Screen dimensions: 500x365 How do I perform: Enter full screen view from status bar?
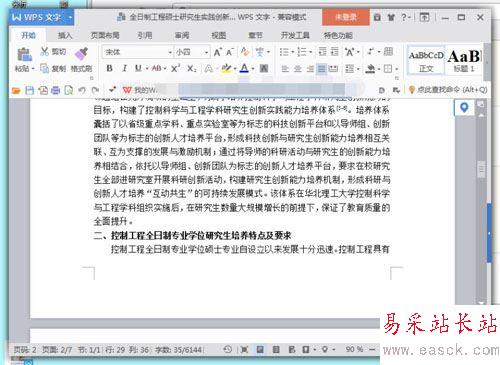[244, 349]
